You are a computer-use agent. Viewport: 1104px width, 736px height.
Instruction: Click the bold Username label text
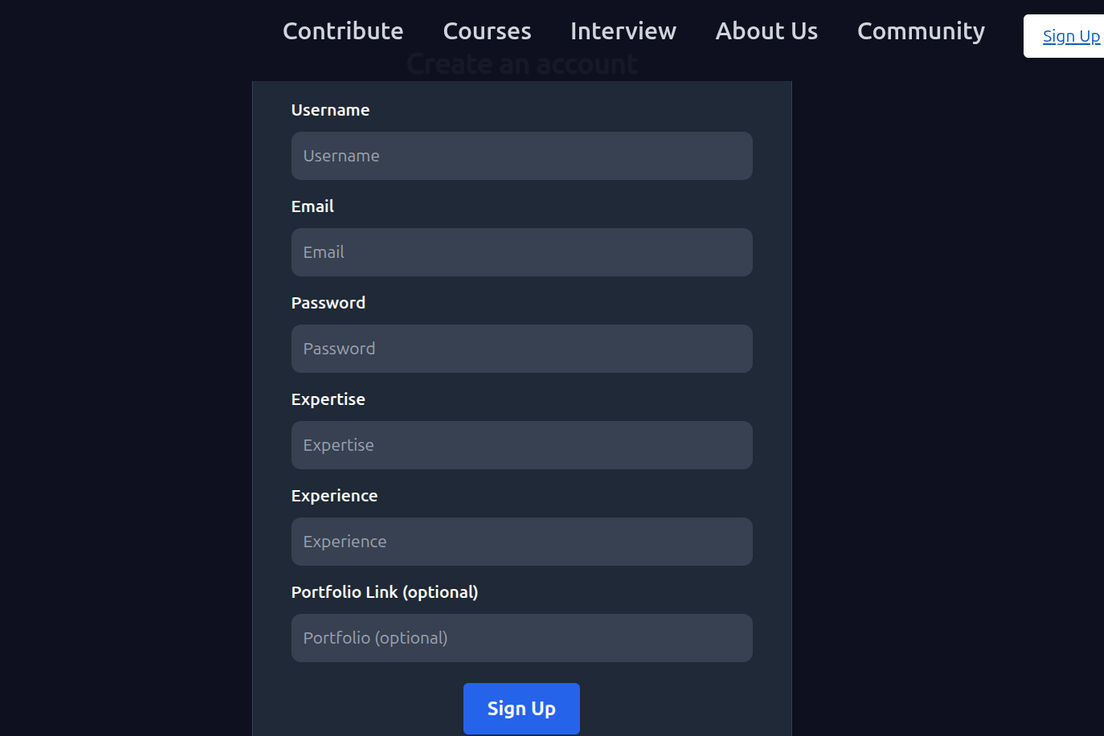330,110
